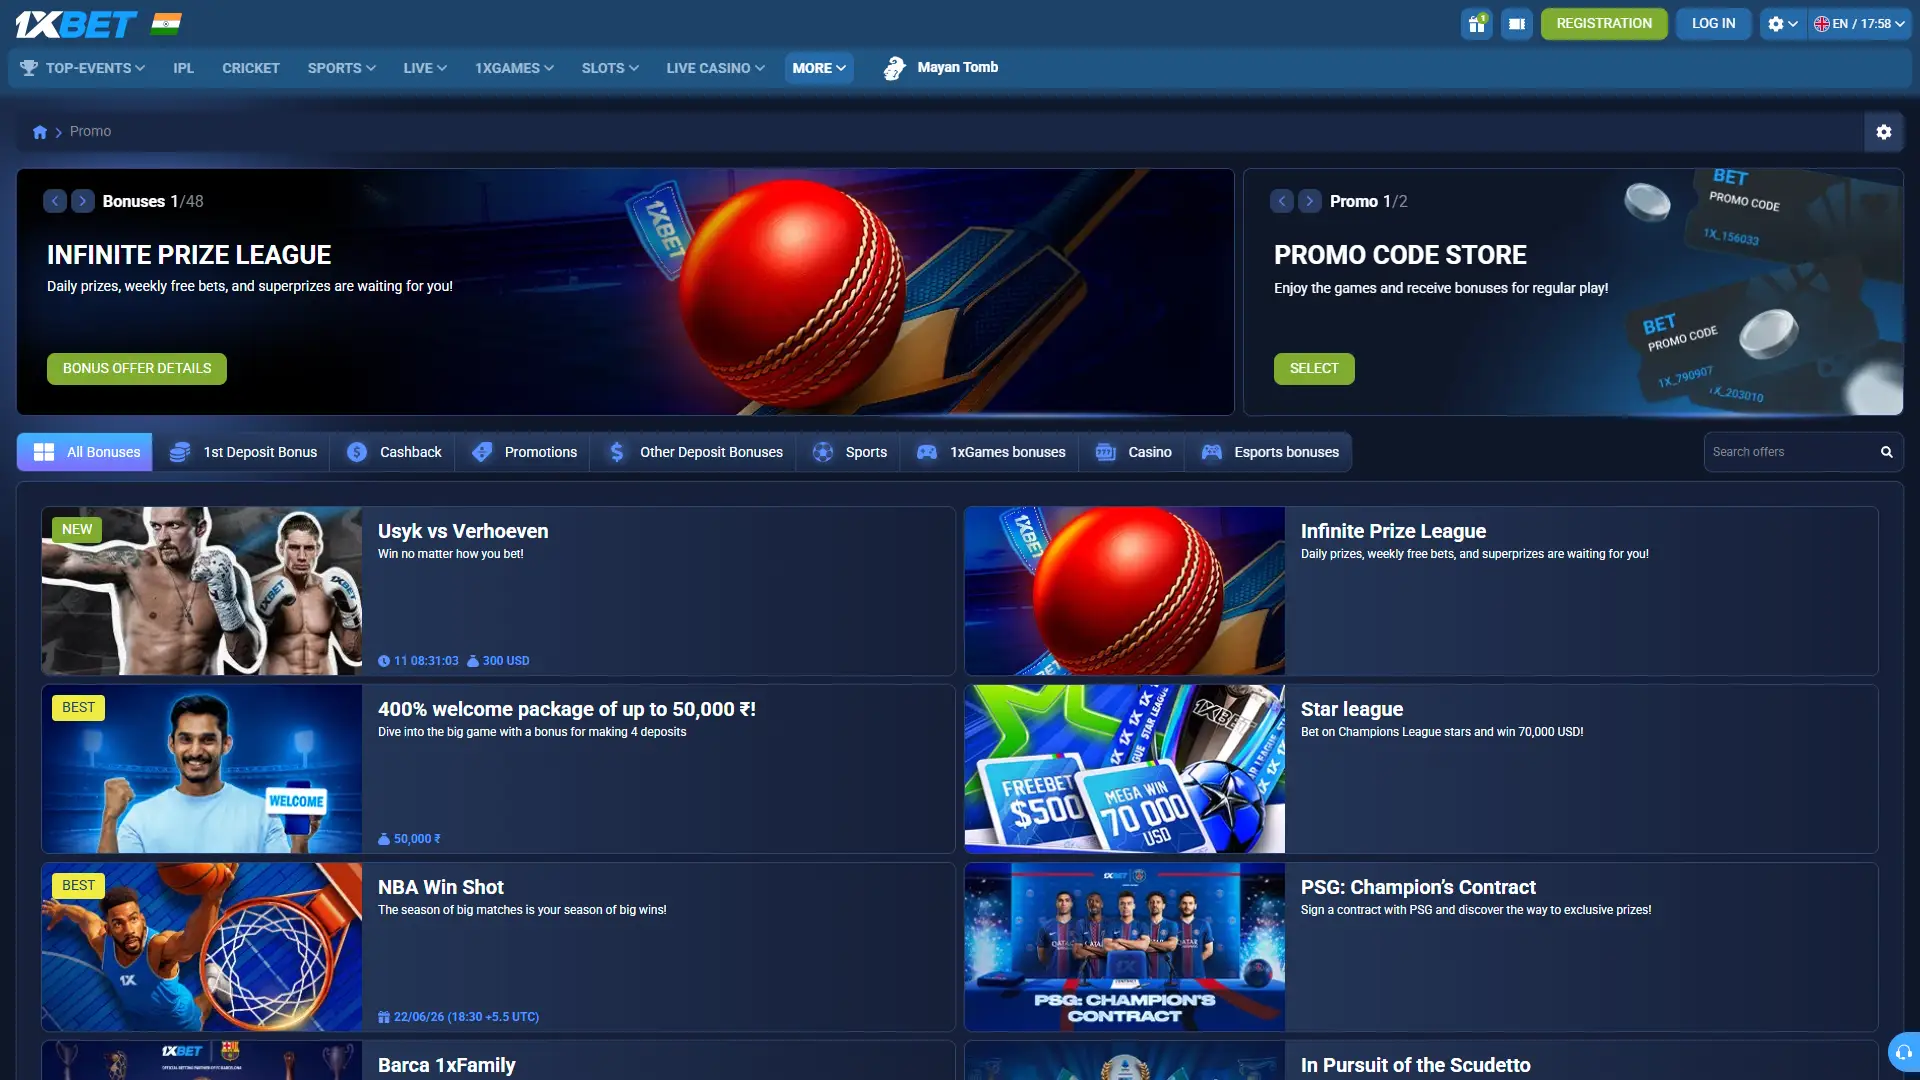Viewport: 1920px width, 1080px height.
Task: Open In Pursuit of the Scudetto title
Action: coord(1416,1065)
